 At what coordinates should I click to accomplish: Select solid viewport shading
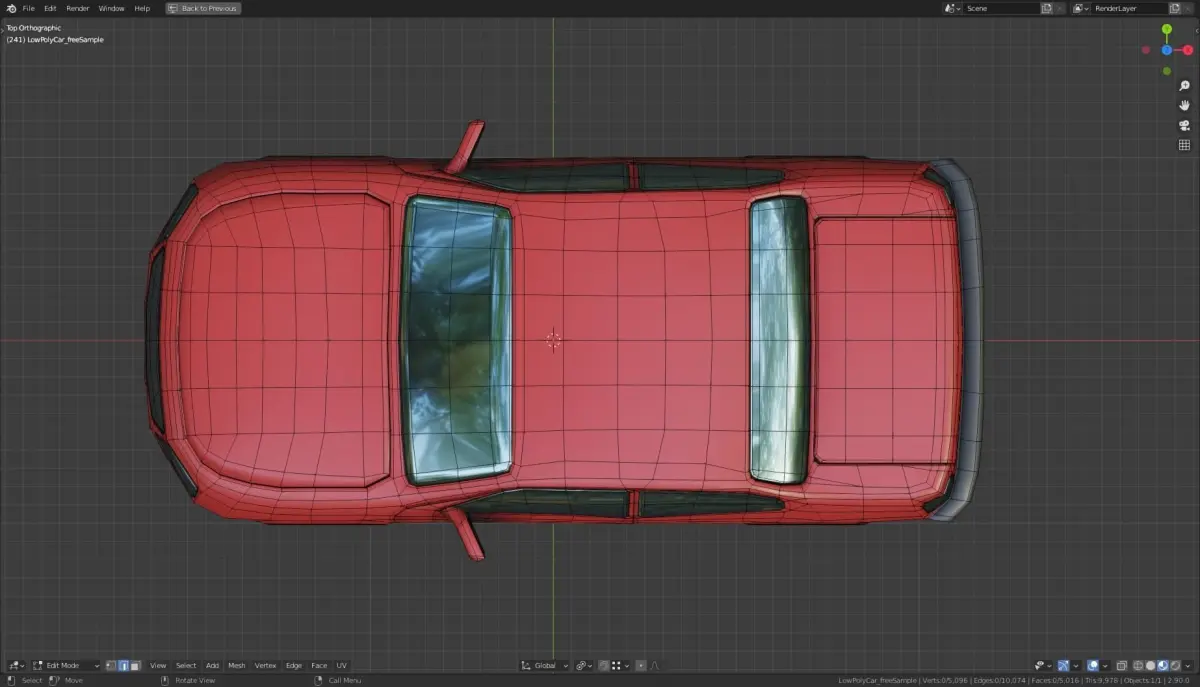(1150, 665)
